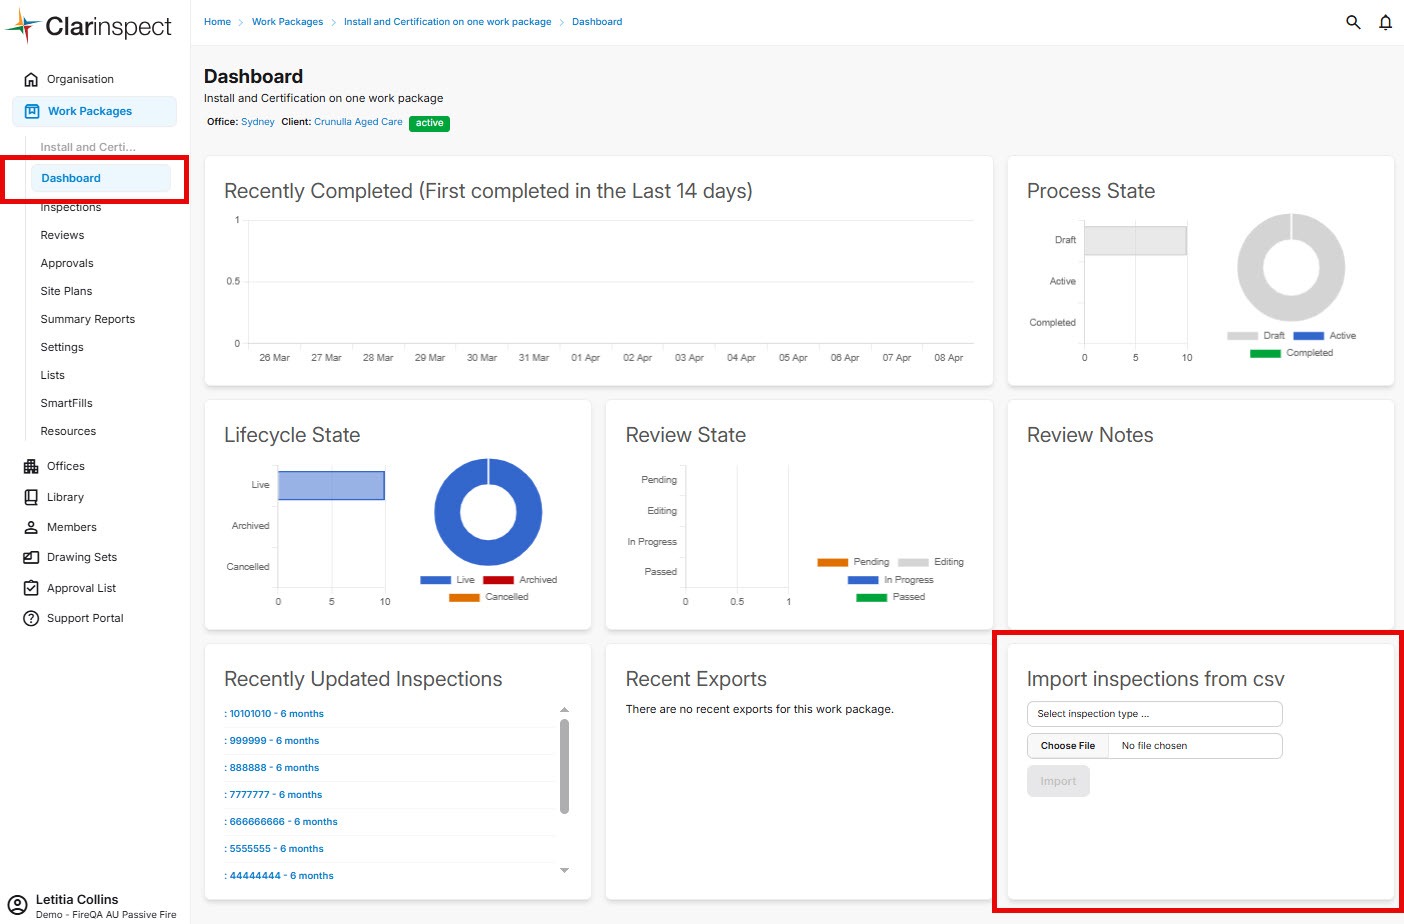Click the Work Packages breadcrumb link
The height and width of the screenshot is (924, 1404).
pos(287,22)
